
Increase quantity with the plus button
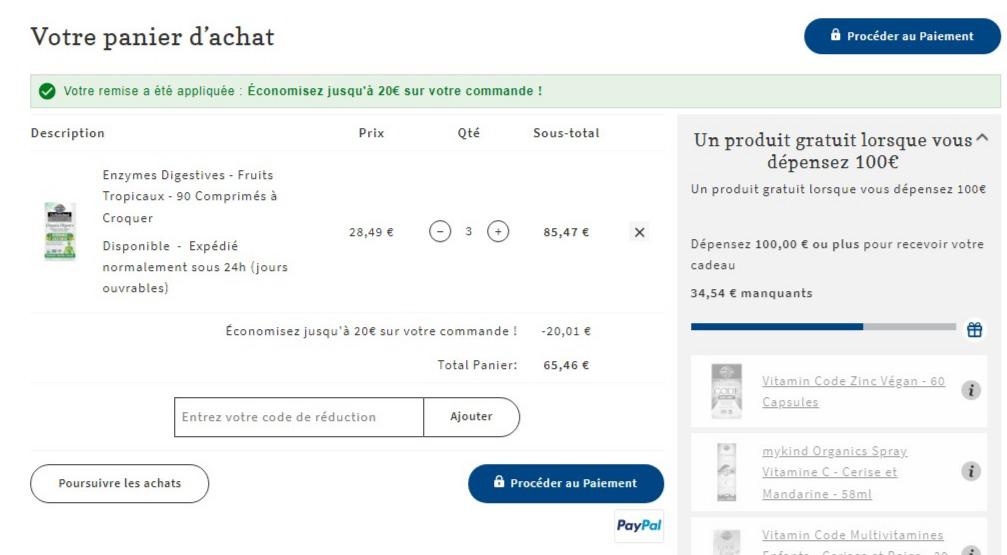point(498,231)
